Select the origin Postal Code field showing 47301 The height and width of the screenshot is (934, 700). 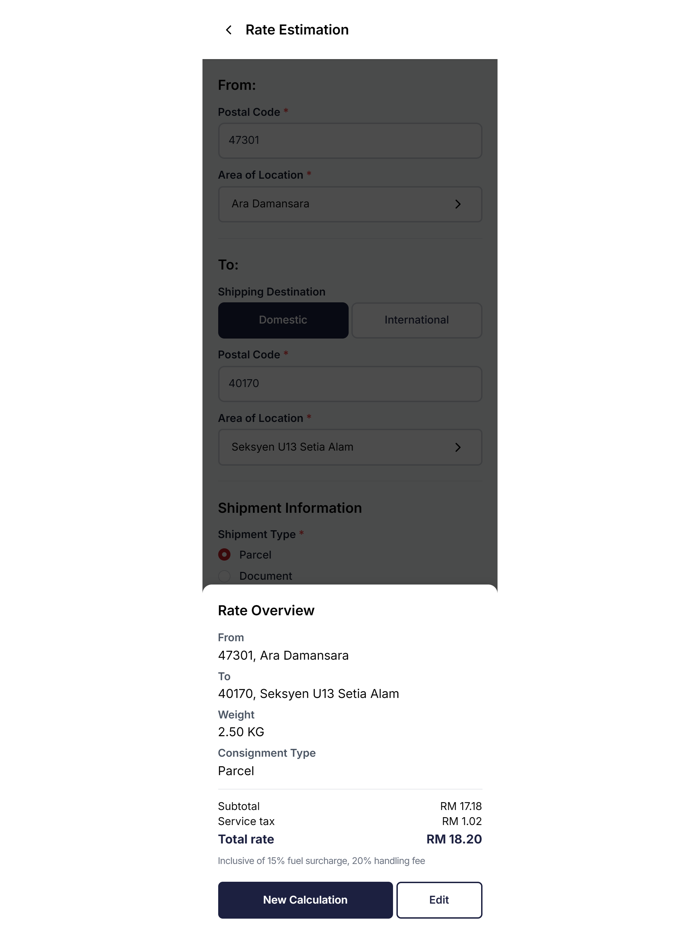coord(349,140)
